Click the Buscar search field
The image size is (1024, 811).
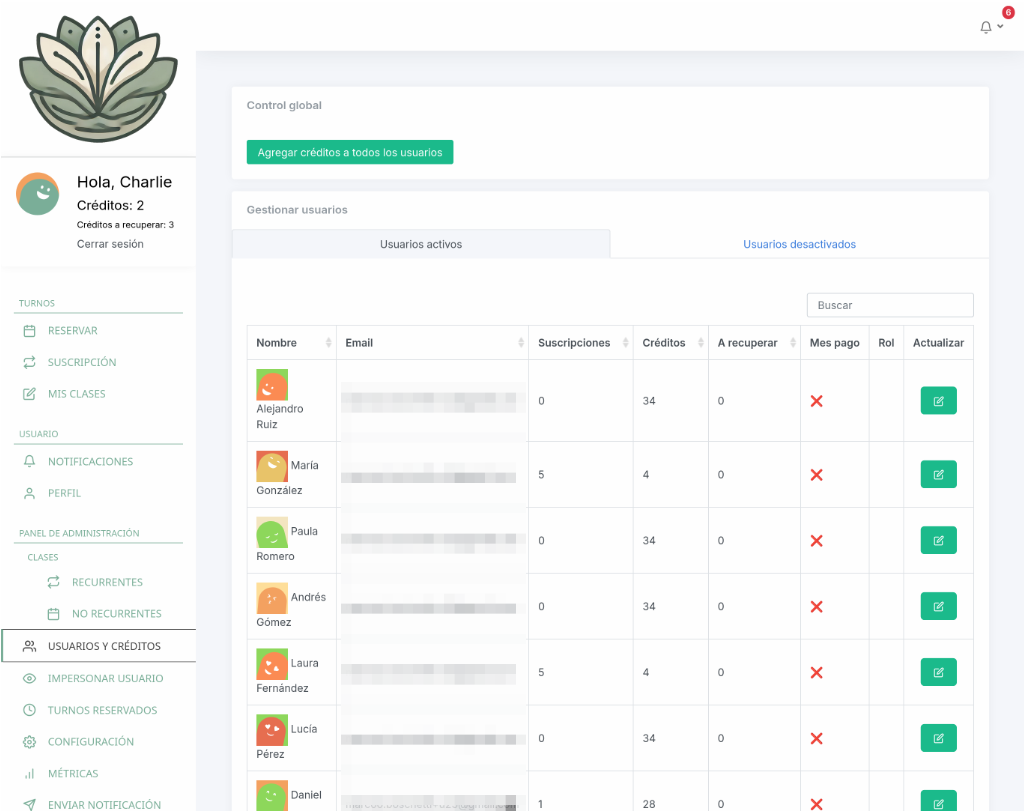(890, 305)
